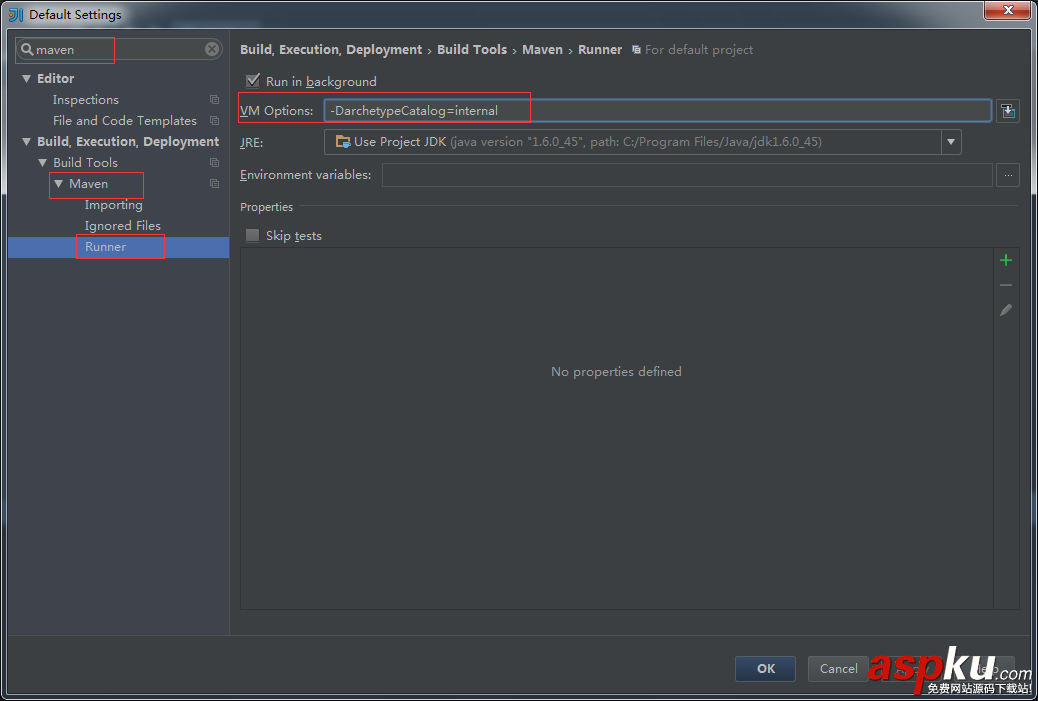The image size is (1038, 701).
Task: Open the JRE dropdown list
Action: pos(950,142)
